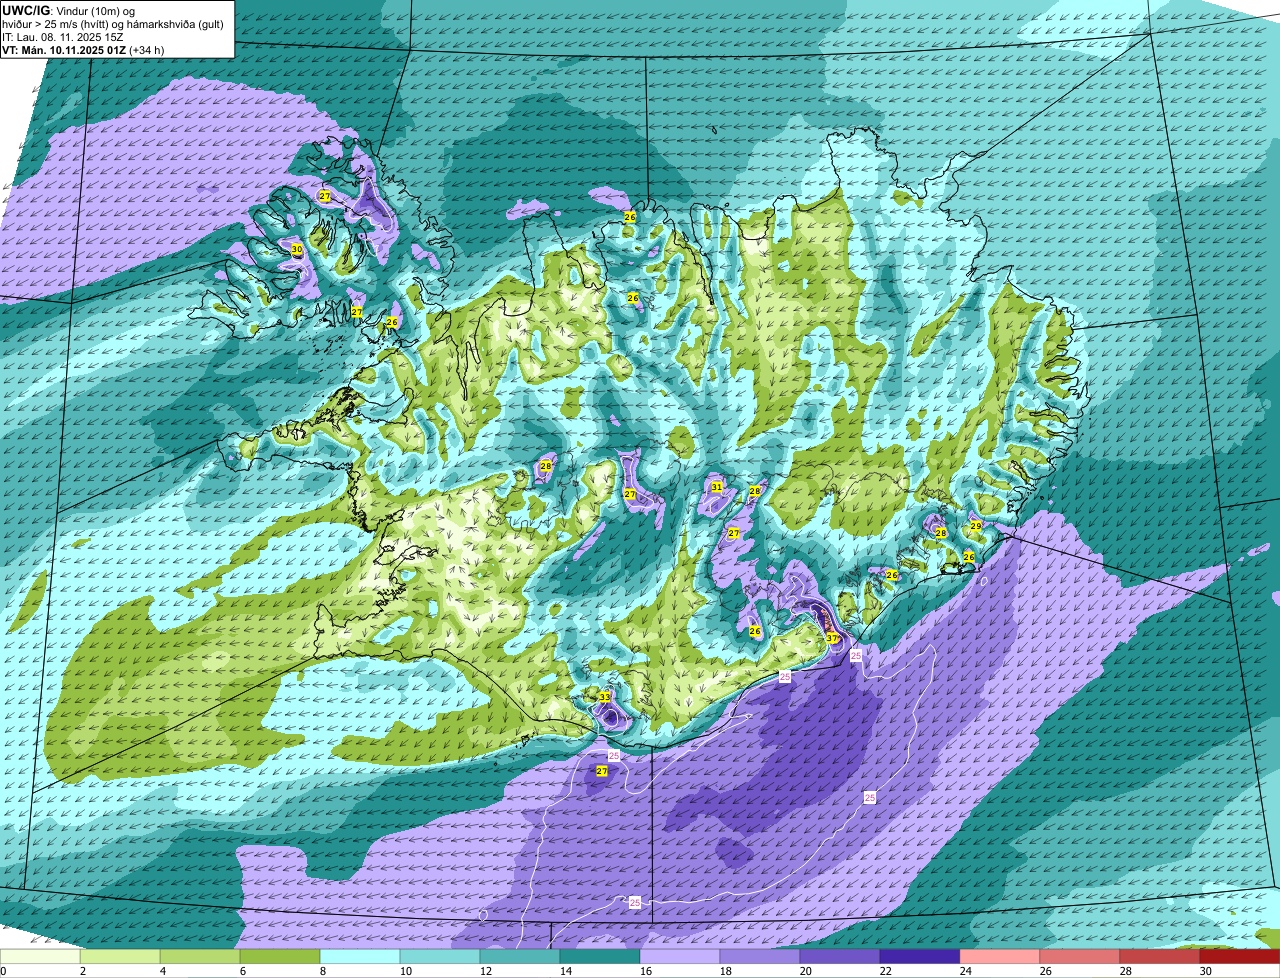This screenshot has height=978, width=1280.
Task: Click the '8' tick label on the color scale
Action: [322, 971]
